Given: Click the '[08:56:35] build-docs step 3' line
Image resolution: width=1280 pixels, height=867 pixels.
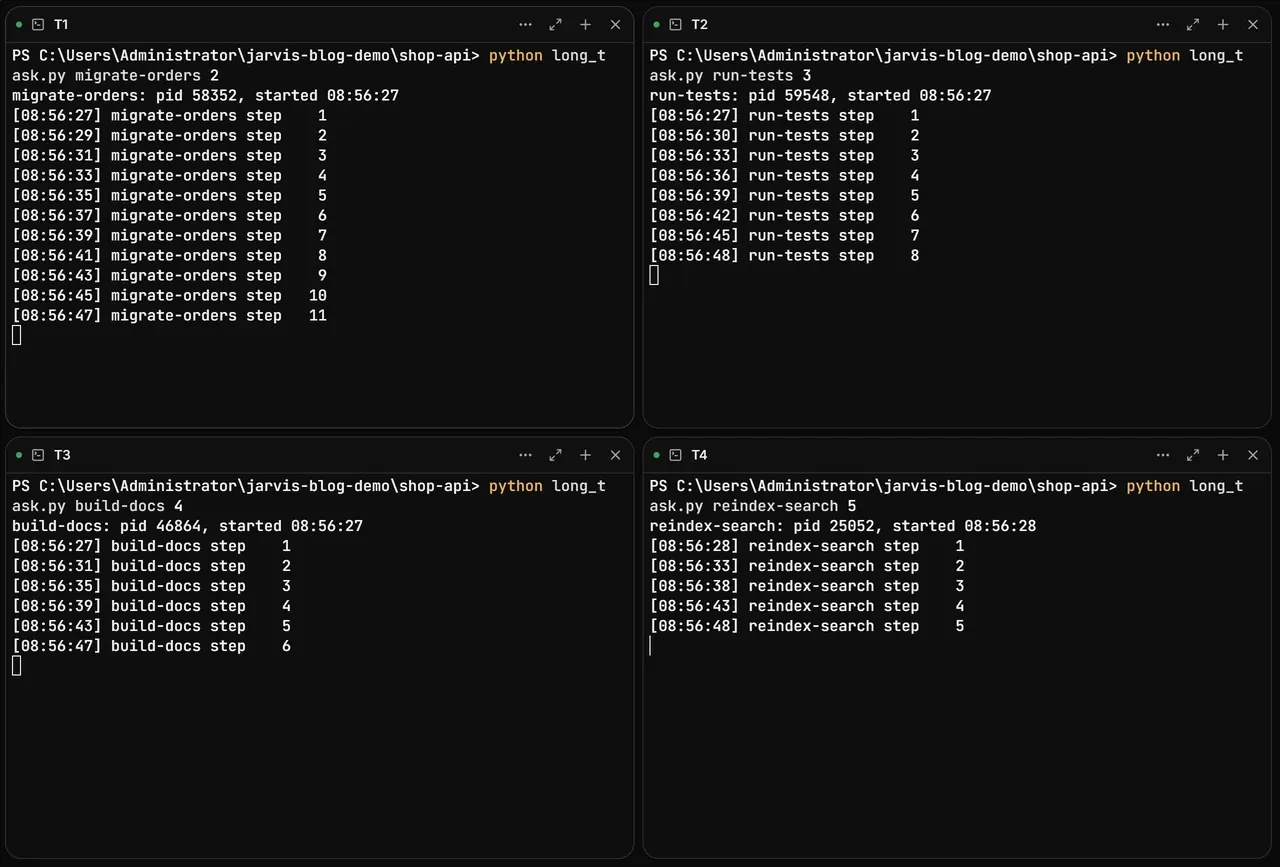Looking at the screenshot, I should coord(151,586).
